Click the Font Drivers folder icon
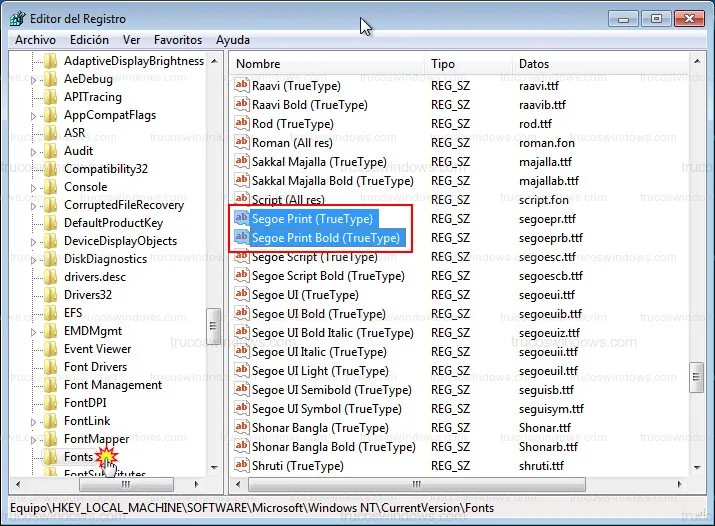715x526 pixels. (51, 367)
